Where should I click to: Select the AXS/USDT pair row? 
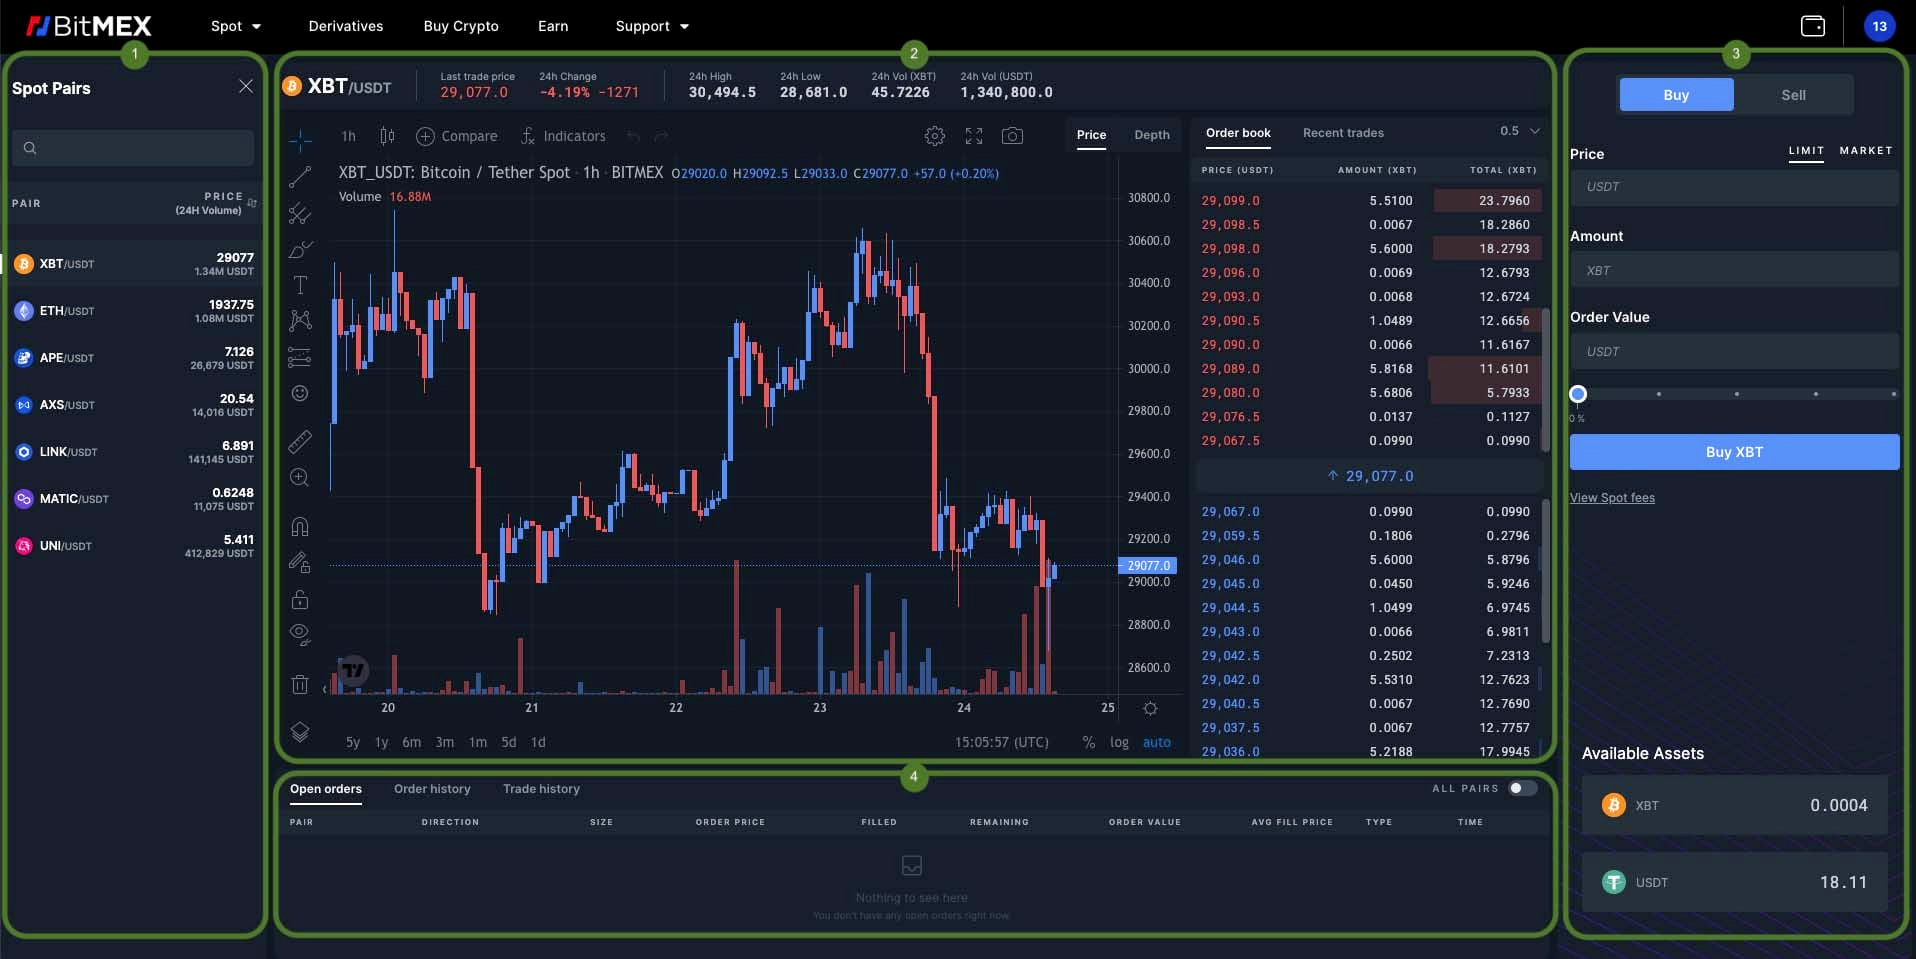(133, 405)
